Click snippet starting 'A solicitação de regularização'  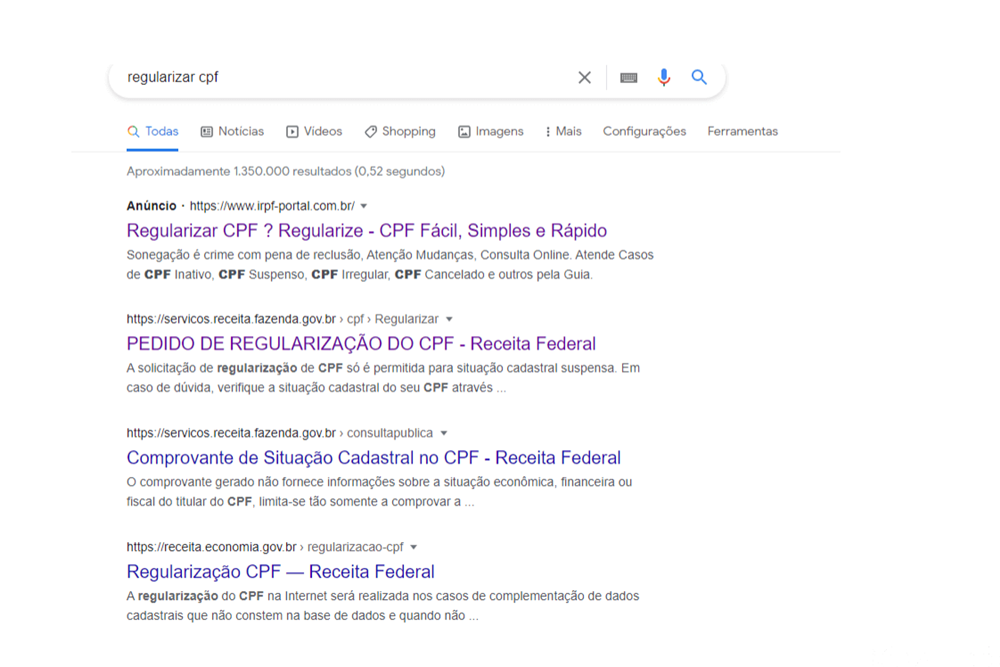pyautogui.click(x=383, y=377)
